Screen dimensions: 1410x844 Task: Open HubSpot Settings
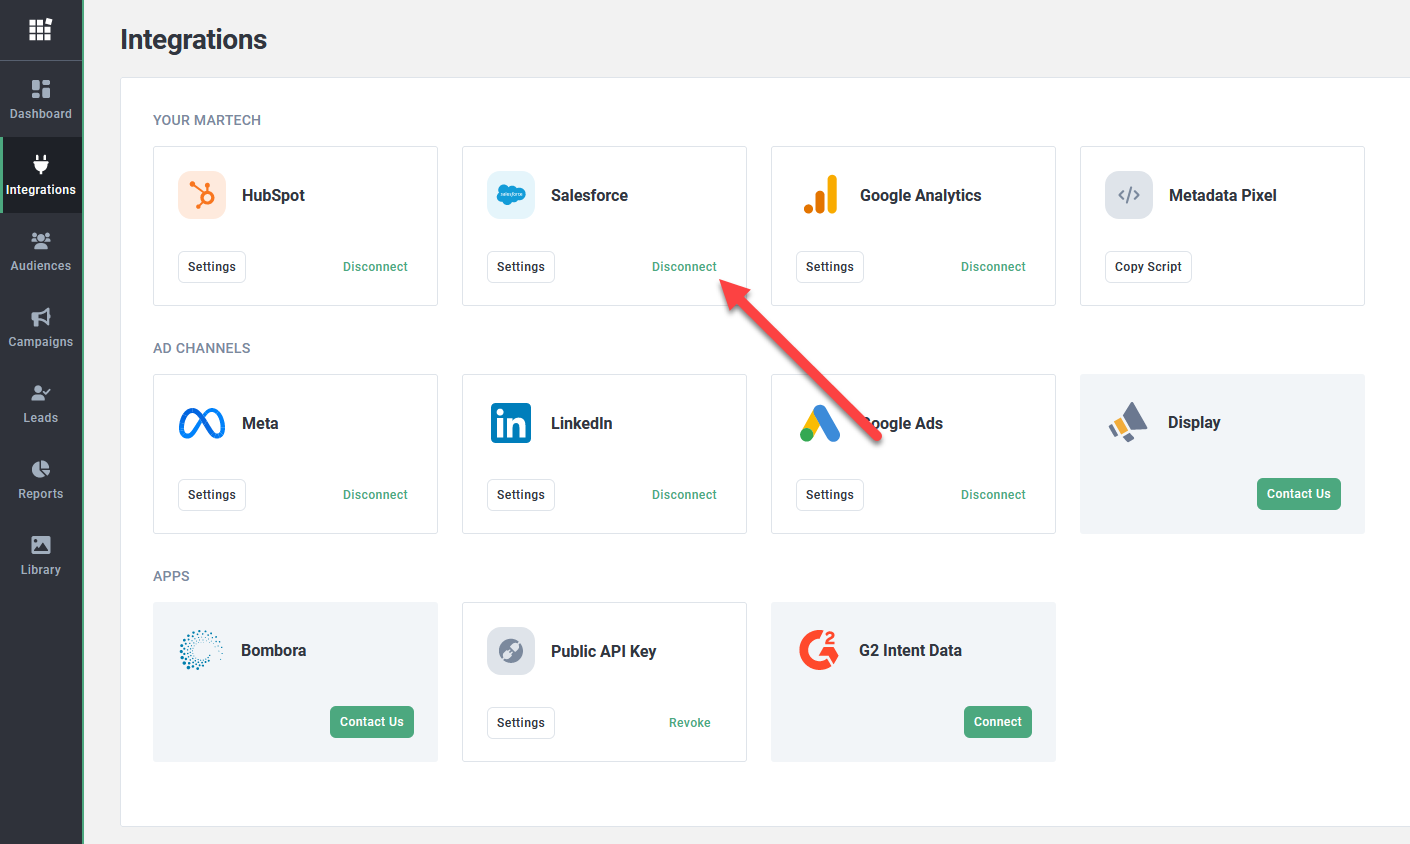212,267
